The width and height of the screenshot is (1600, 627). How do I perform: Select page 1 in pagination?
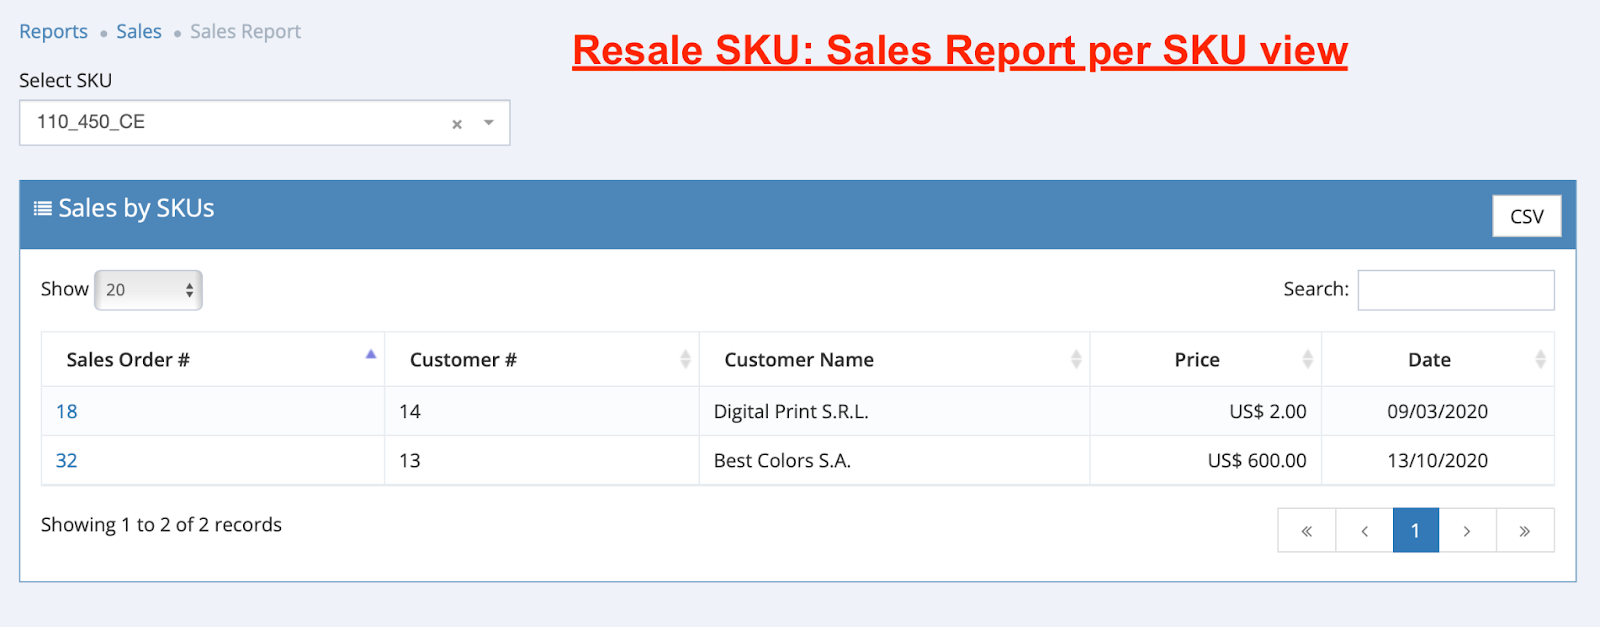[1415, 531]
